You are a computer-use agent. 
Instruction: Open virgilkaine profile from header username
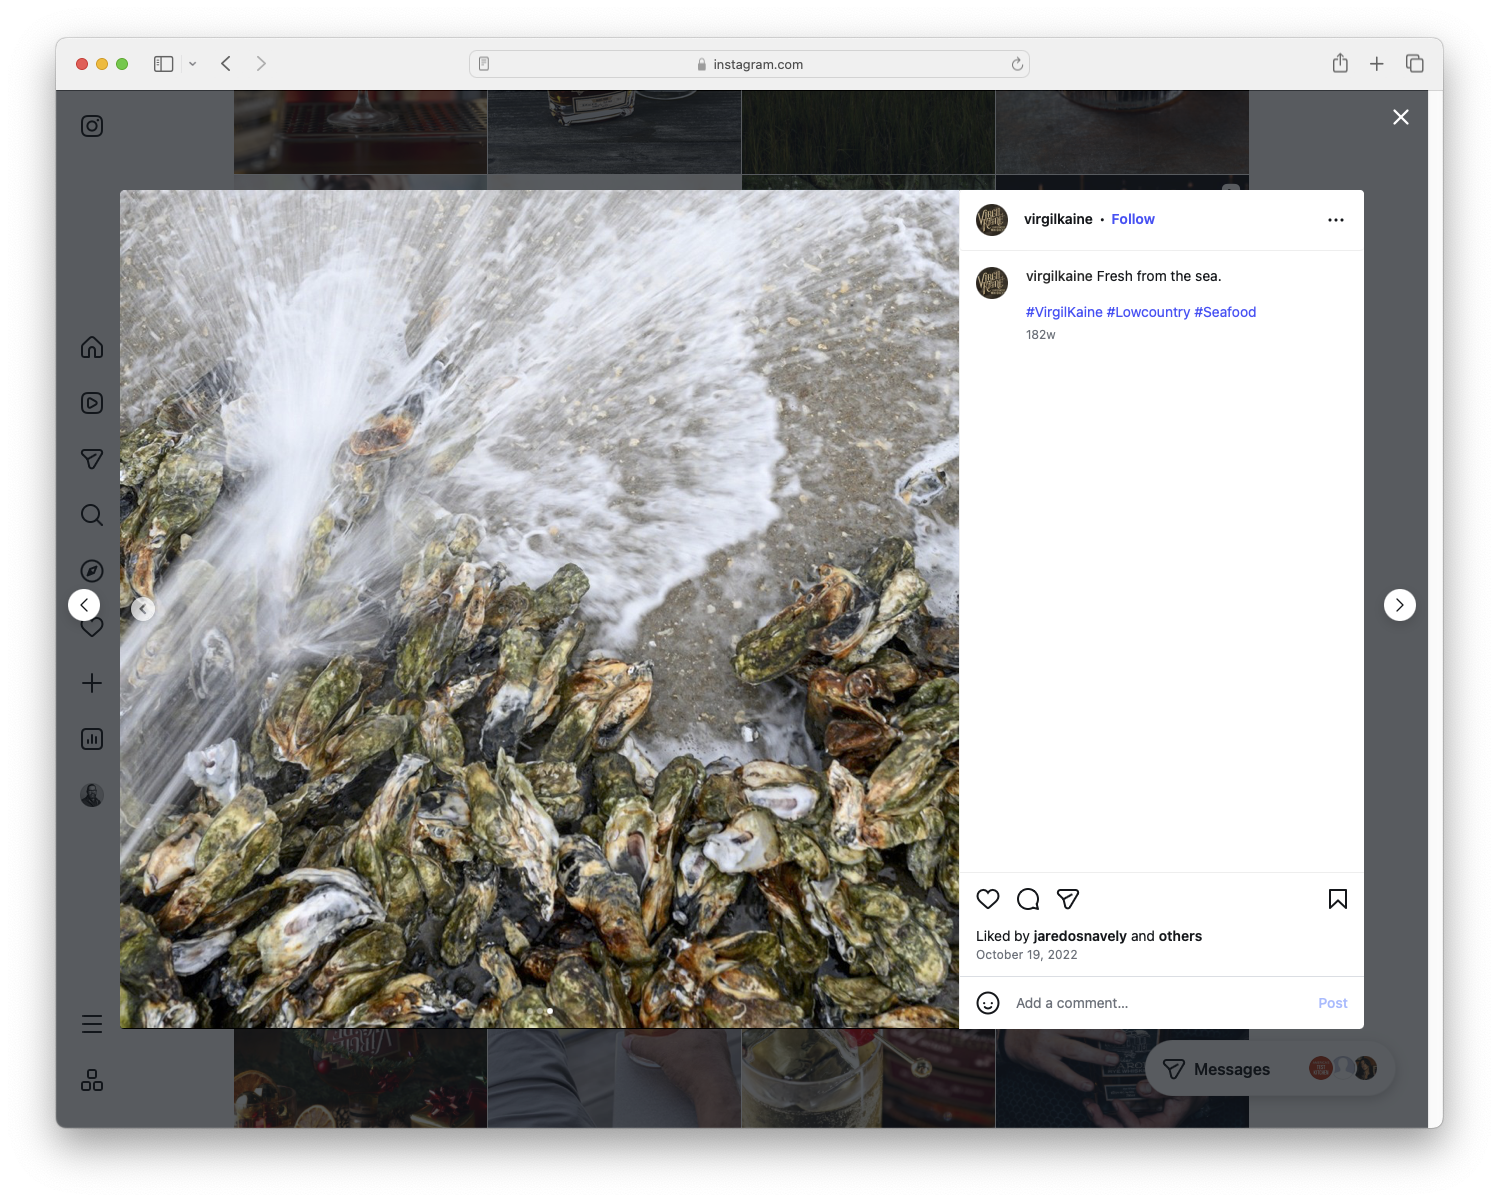pos(1058,219)
